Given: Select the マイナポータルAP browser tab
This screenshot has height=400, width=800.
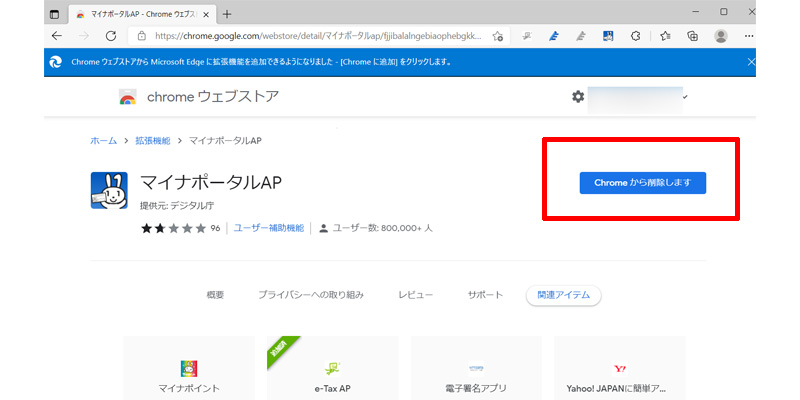Looking at the screenshot, I should [140, 14].
